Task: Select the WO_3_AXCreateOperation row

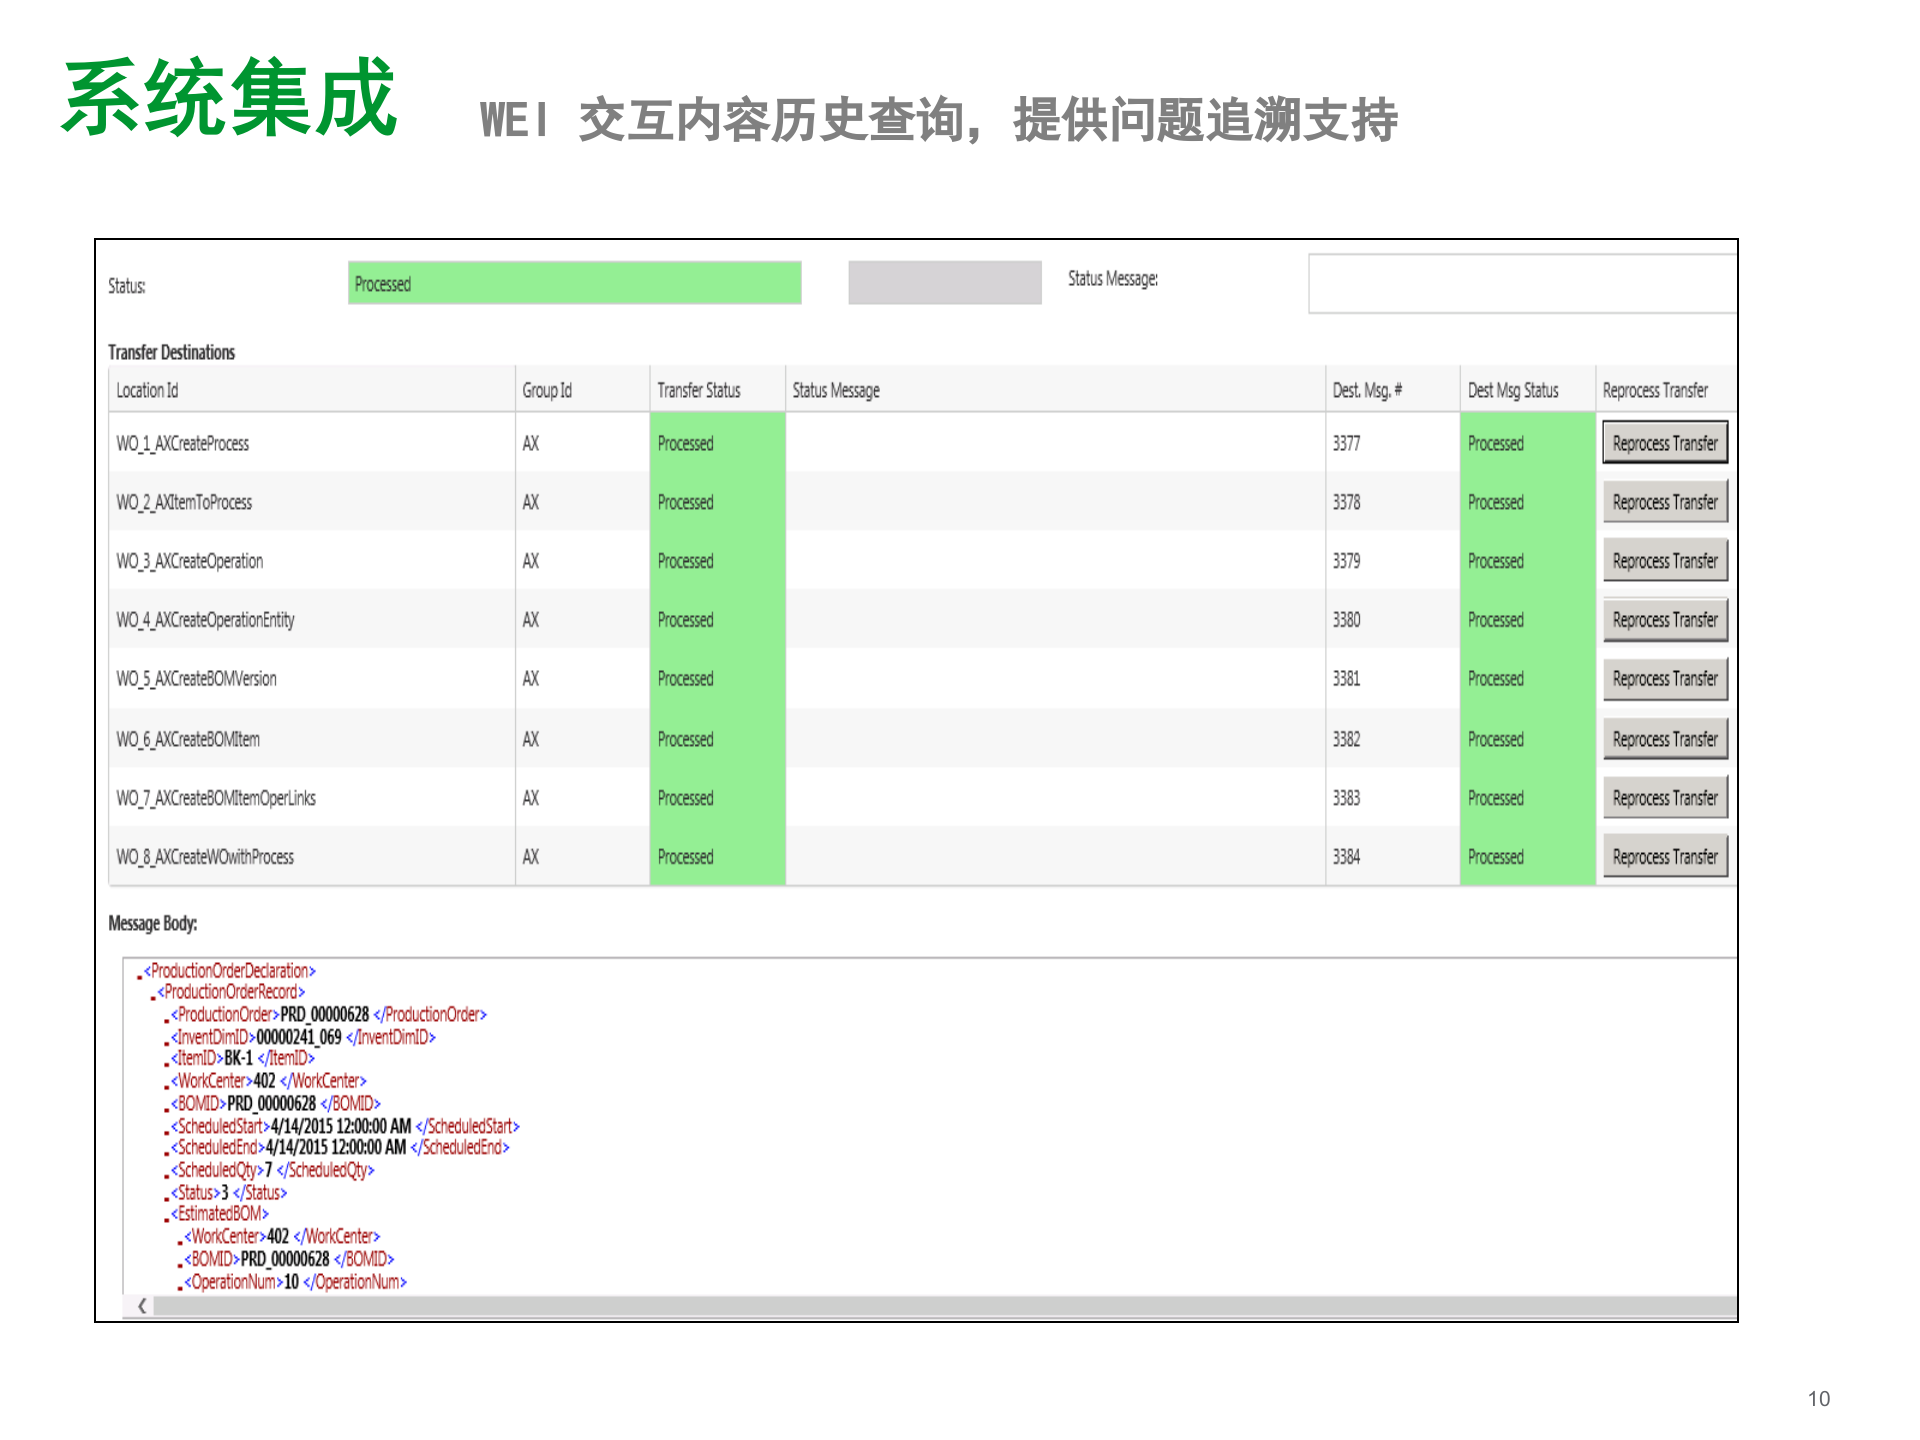Action: click(300, 561)
